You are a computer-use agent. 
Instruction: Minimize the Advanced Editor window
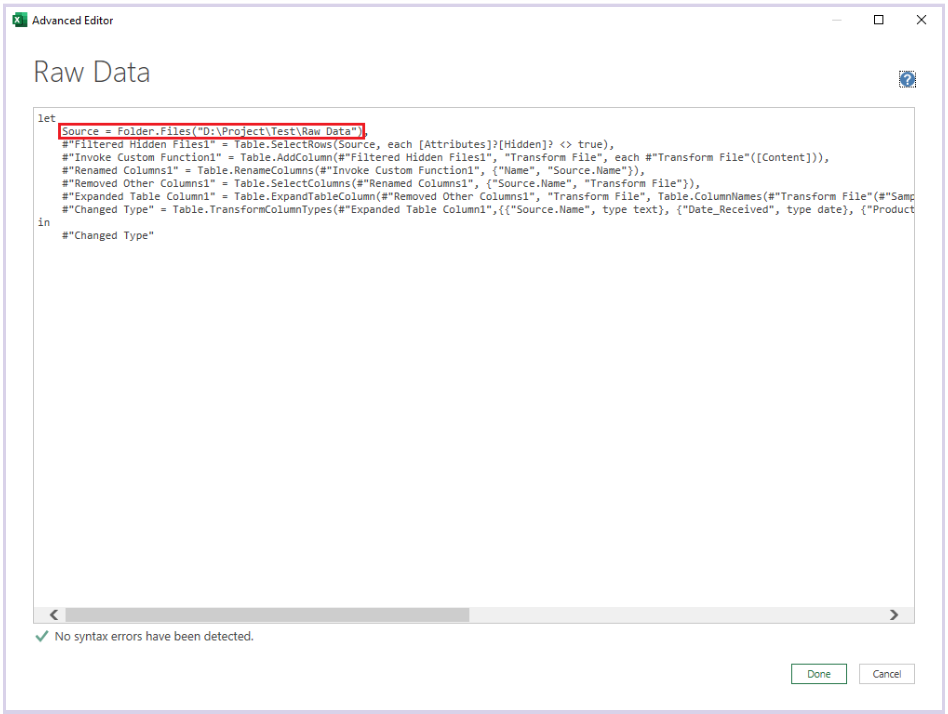click(837, 20)
